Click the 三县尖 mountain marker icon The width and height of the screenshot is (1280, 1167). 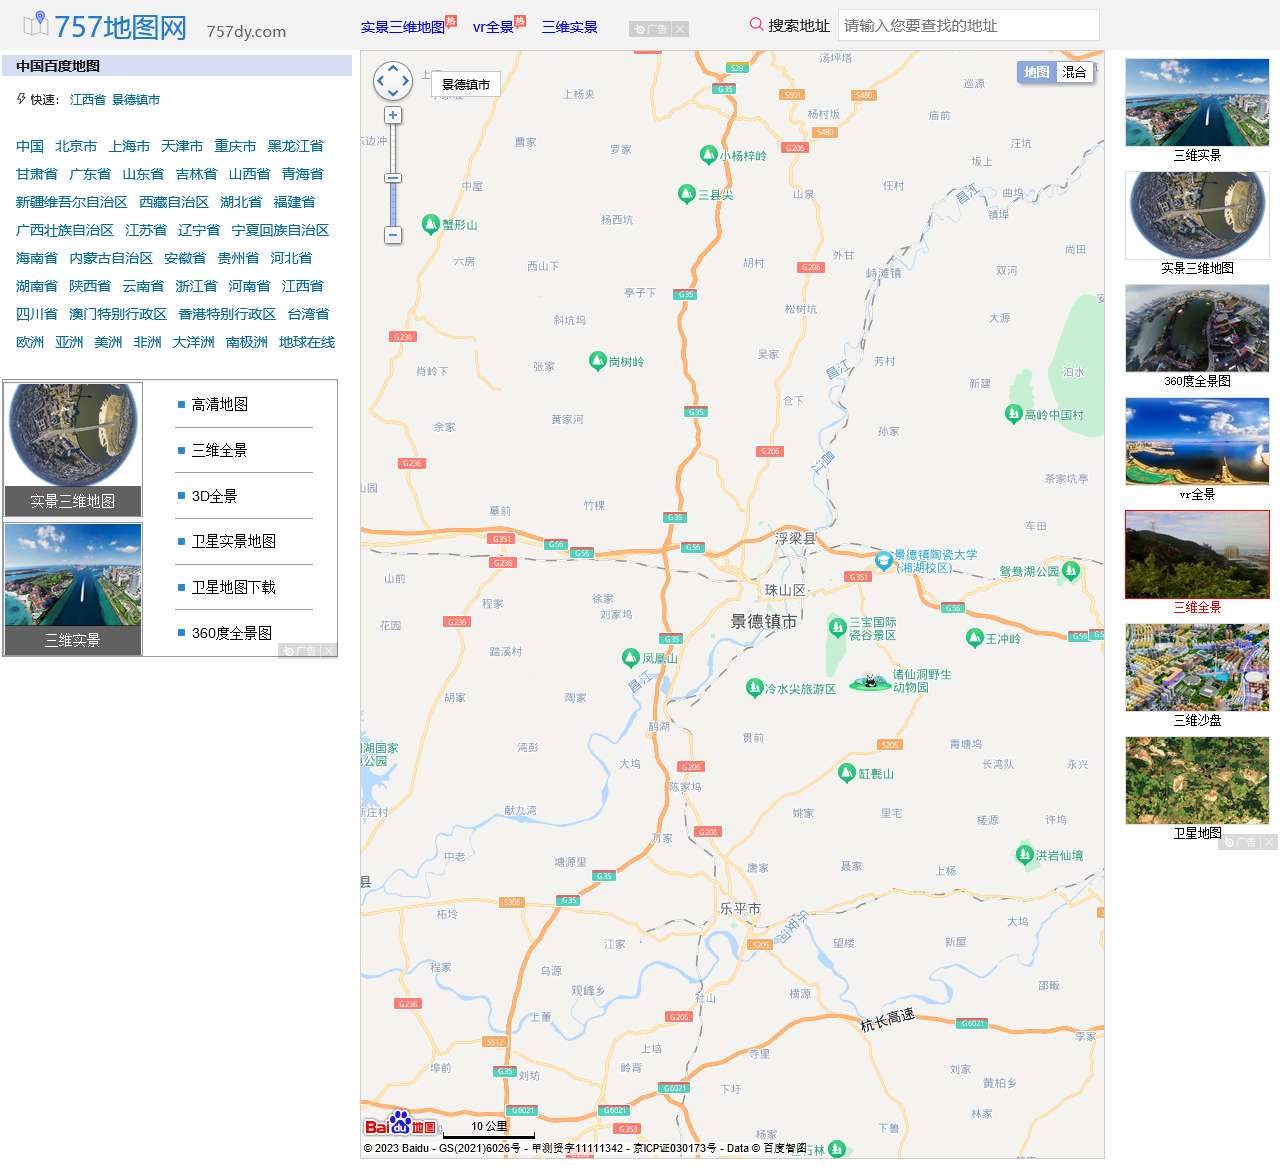pyautogui.click(x=686, y=193)
